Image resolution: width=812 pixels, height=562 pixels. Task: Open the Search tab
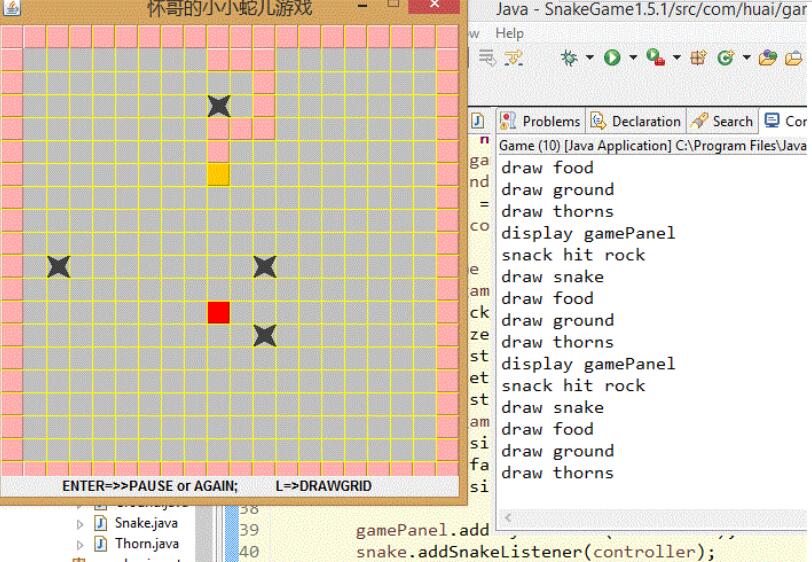pos(723,121)
